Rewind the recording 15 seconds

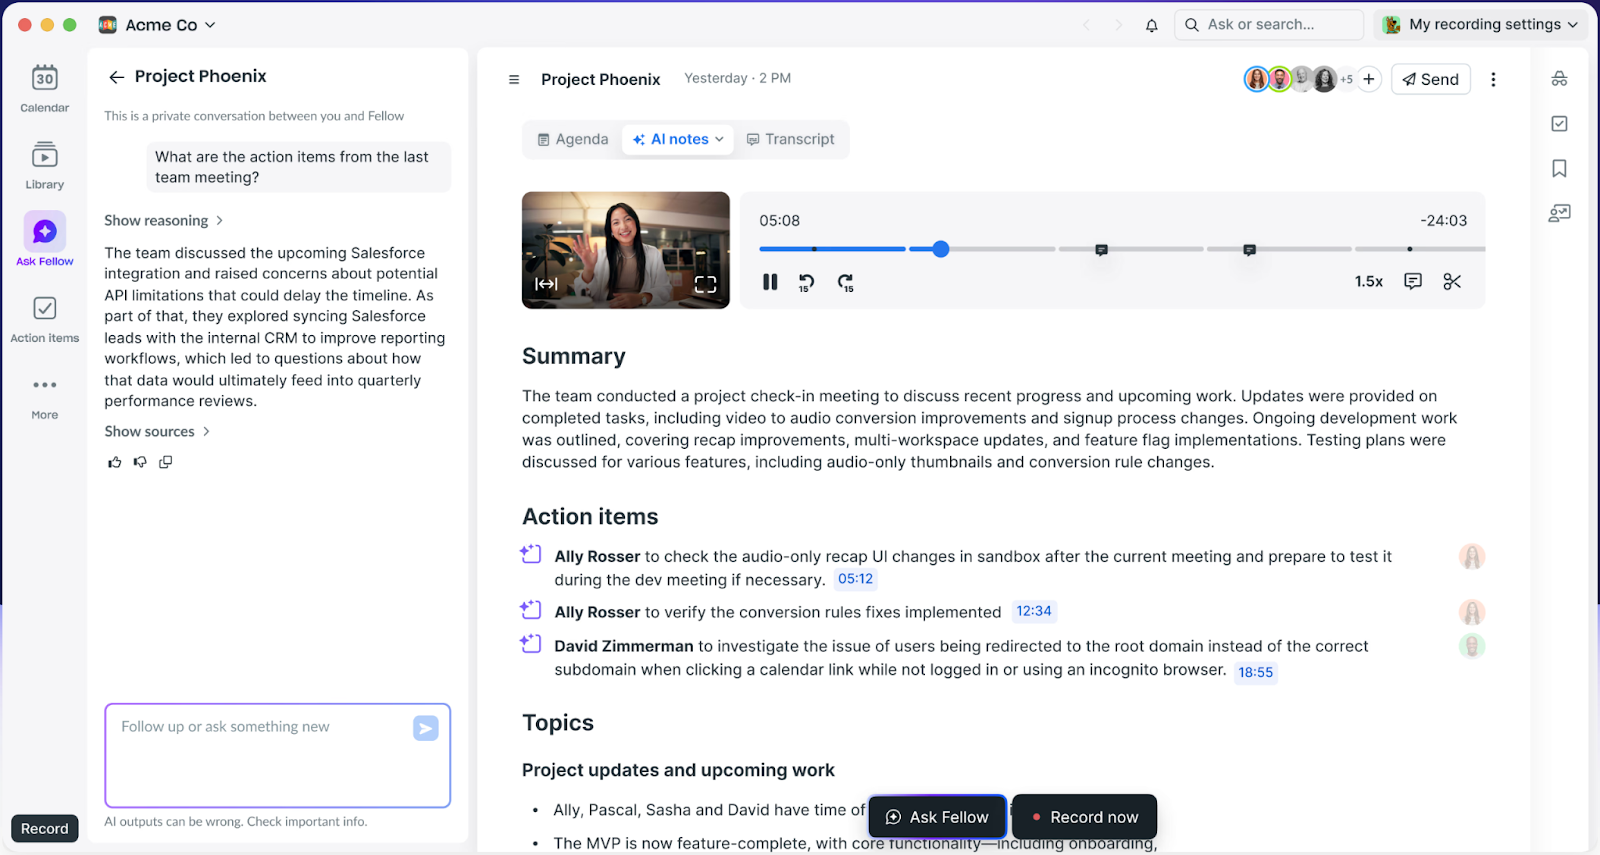click(806, 283)
